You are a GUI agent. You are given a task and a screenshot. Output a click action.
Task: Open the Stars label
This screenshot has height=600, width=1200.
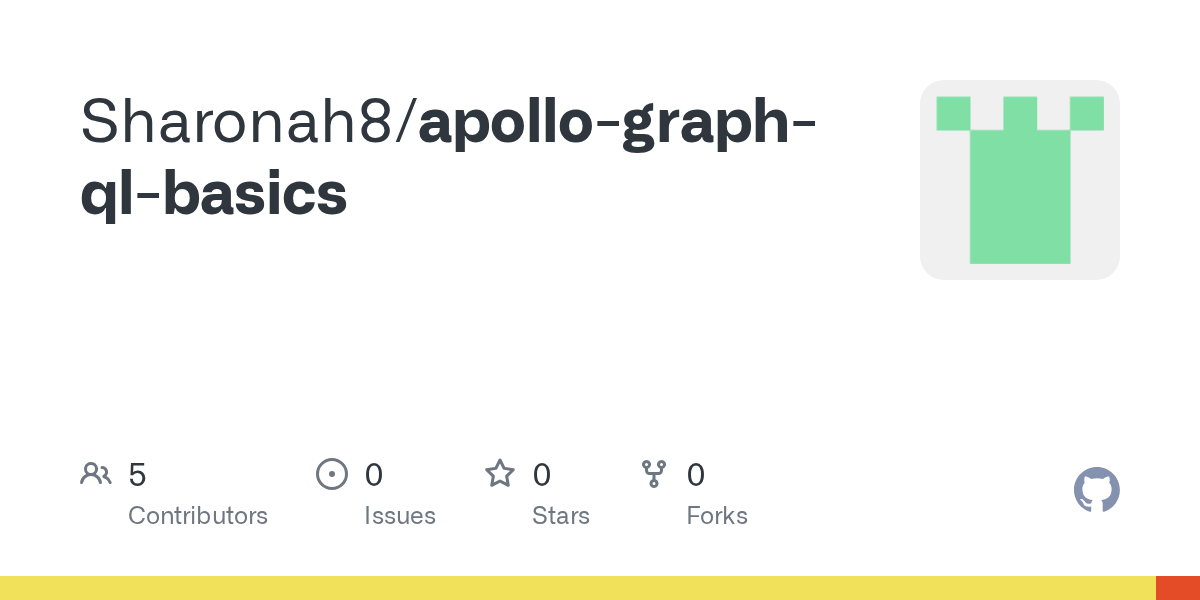[561, 516]
